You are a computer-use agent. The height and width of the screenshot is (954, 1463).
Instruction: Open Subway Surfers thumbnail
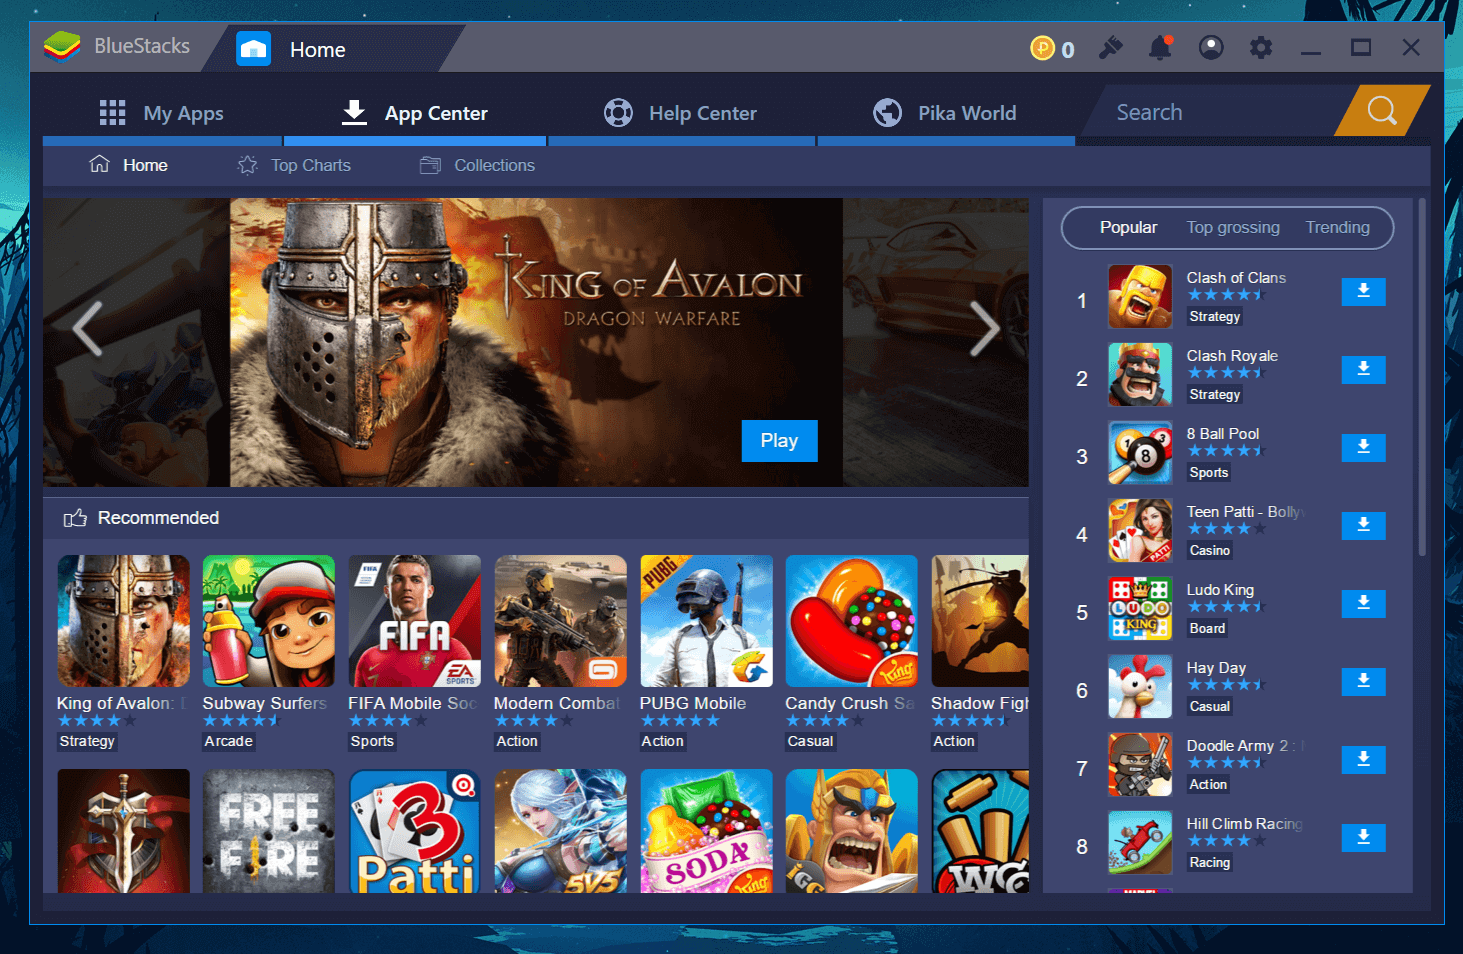point(269,621)
